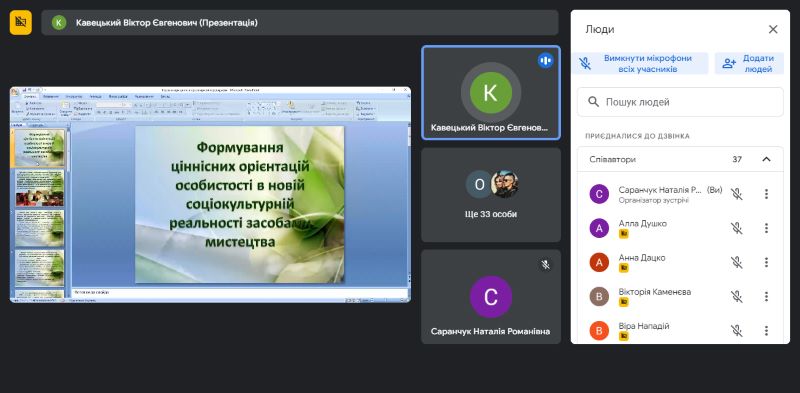Focus the people search field
Viewport: 800px width, 393px height.
click(x=680, y=102)
